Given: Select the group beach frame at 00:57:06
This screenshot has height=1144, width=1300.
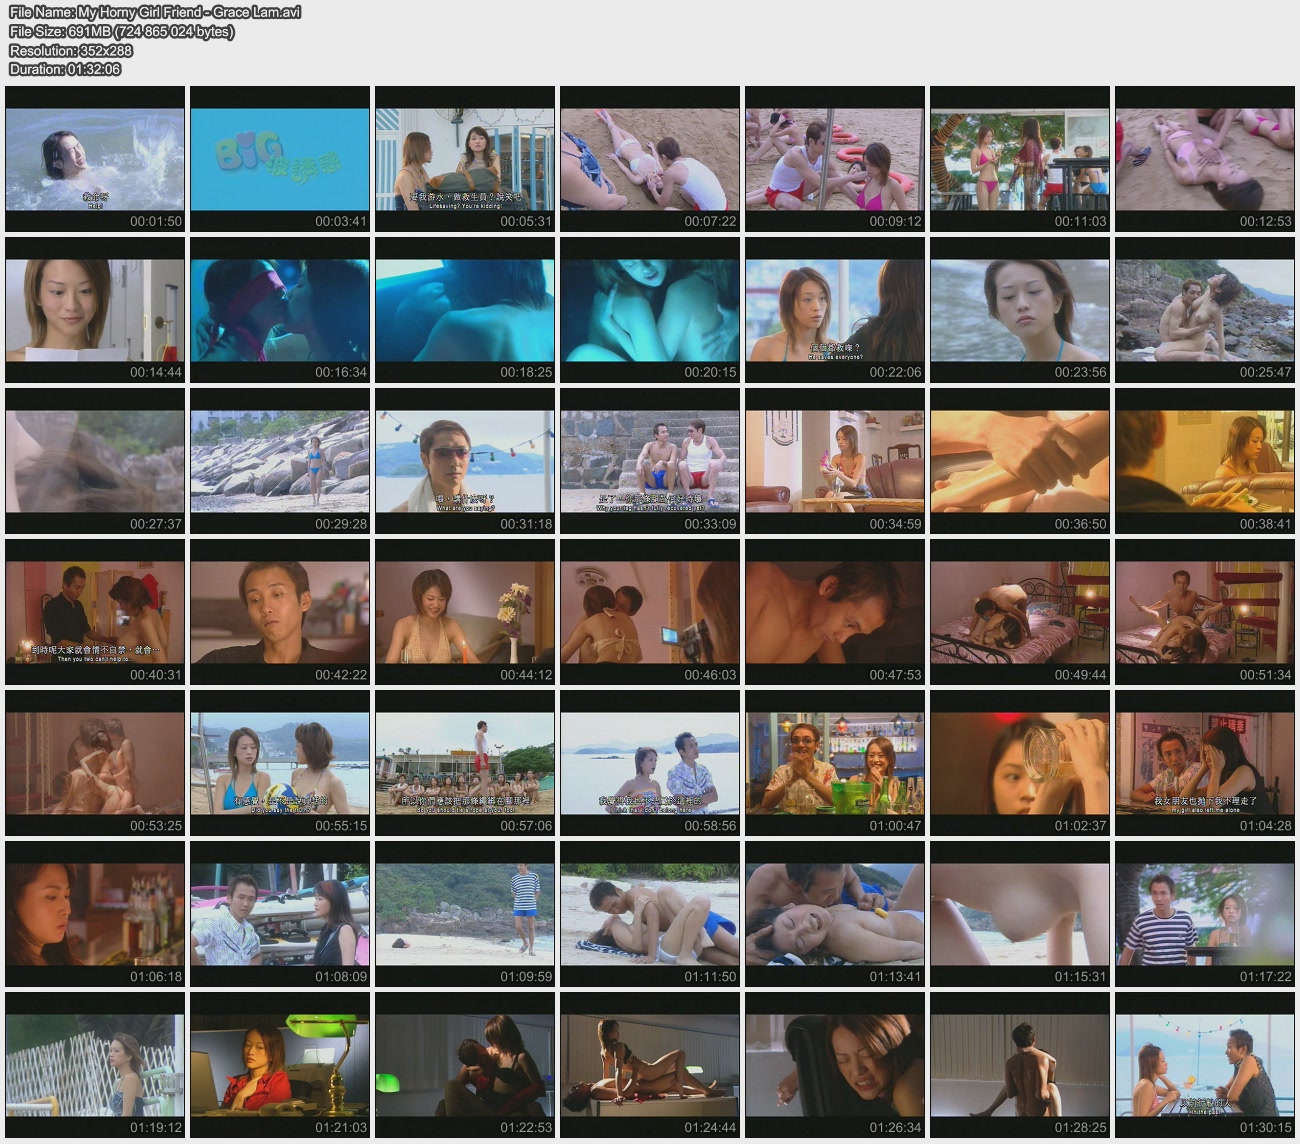Looking at the screenshot, I should point(465,763).
